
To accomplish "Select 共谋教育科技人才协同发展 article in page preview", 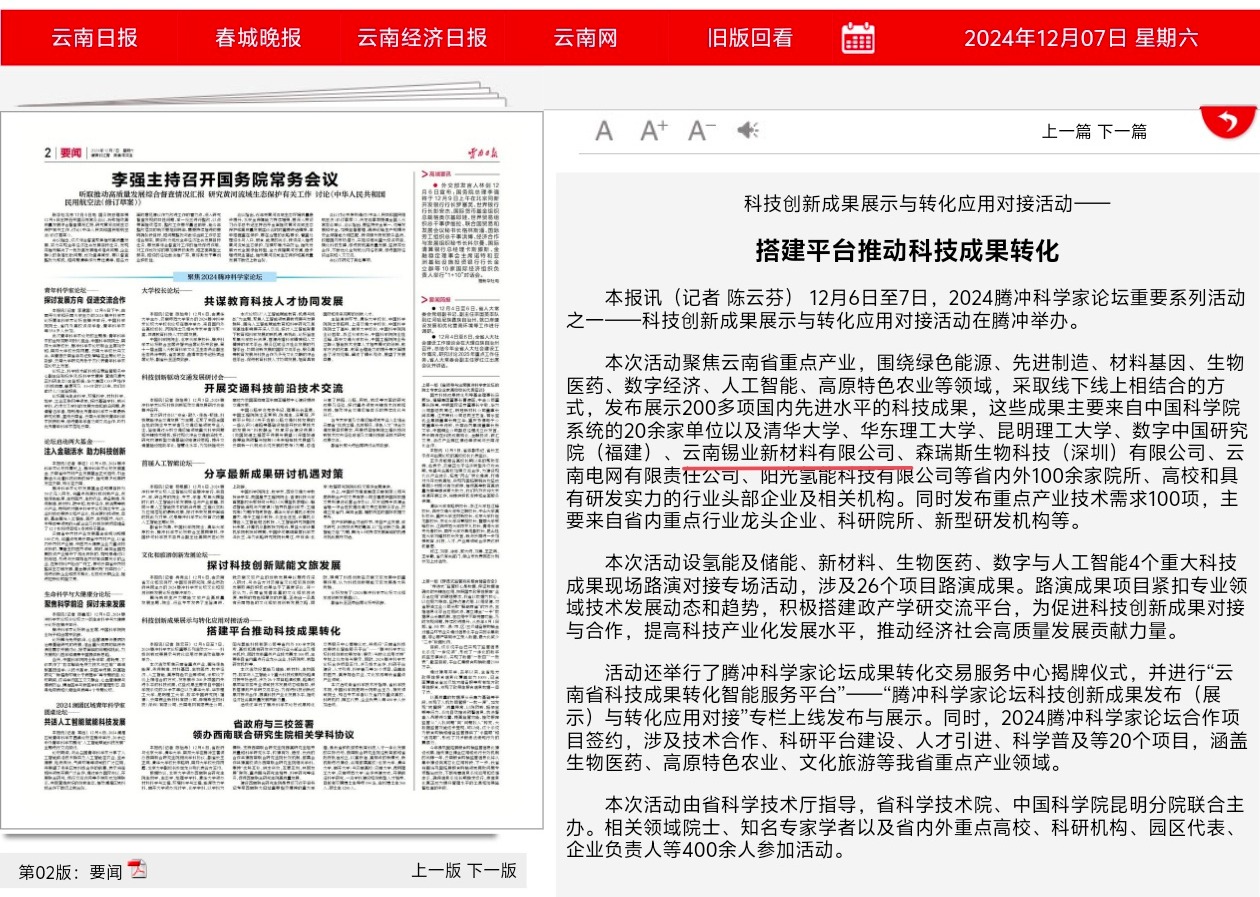I will click(273, 301).
